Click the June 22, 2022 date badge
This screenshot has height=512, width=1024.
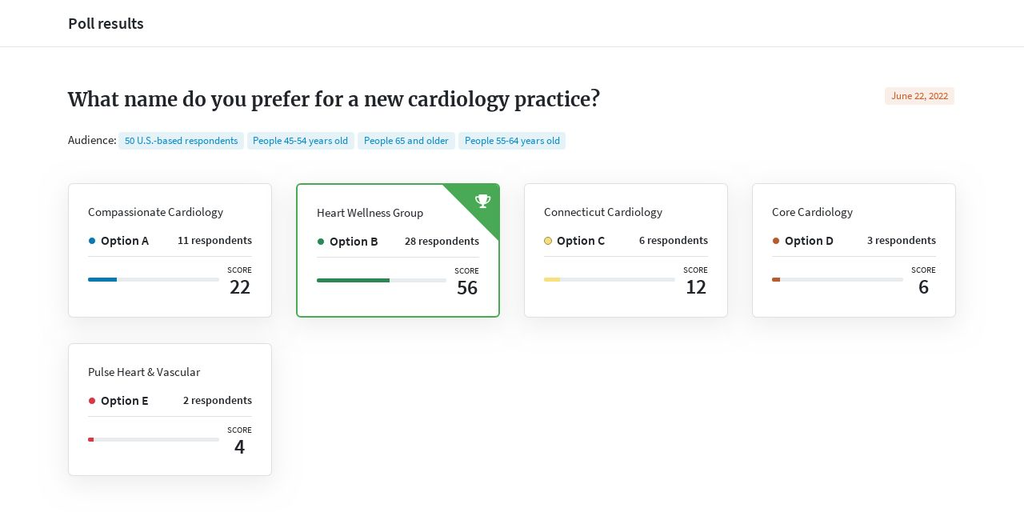coord(920,96)
